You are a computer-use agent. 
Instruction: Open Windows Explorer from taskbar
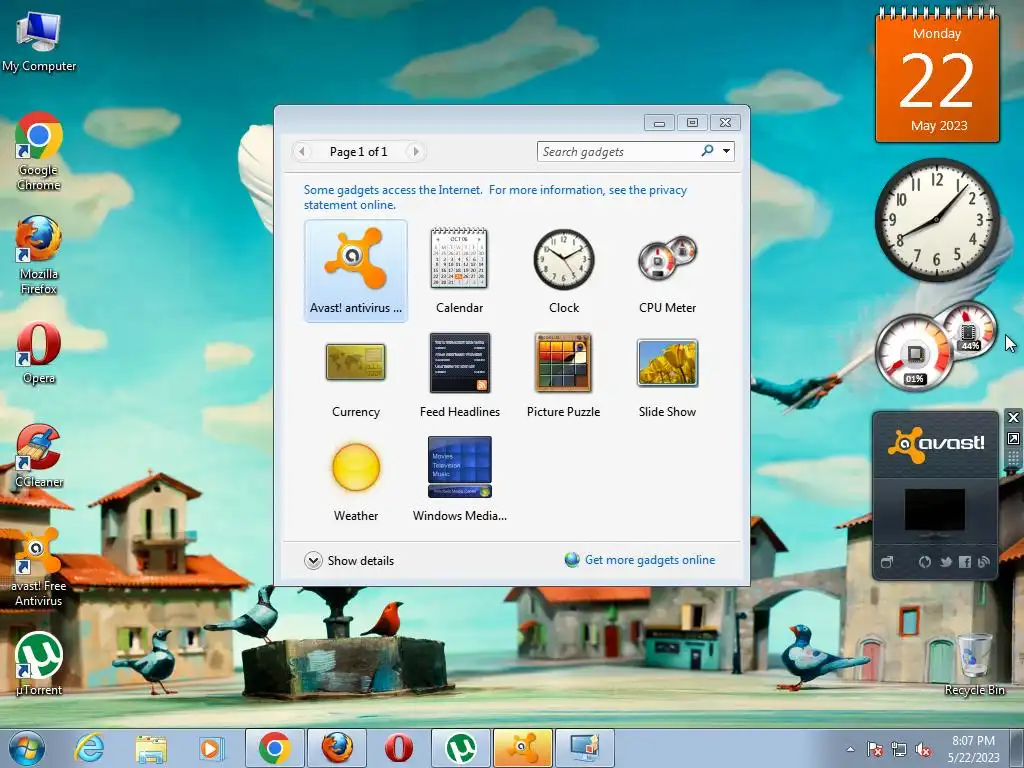click(x=151, y=748)
